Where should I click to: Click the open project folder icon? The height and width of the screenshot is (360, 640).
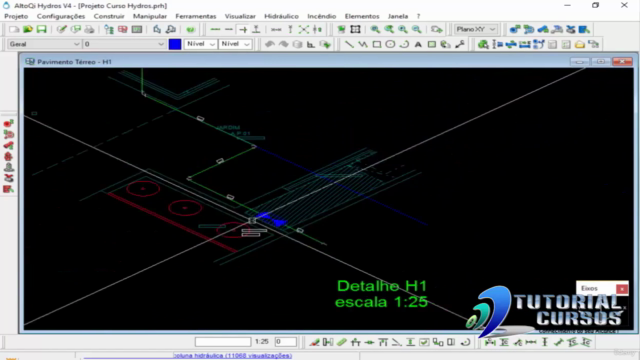click(x=28, y=29)
